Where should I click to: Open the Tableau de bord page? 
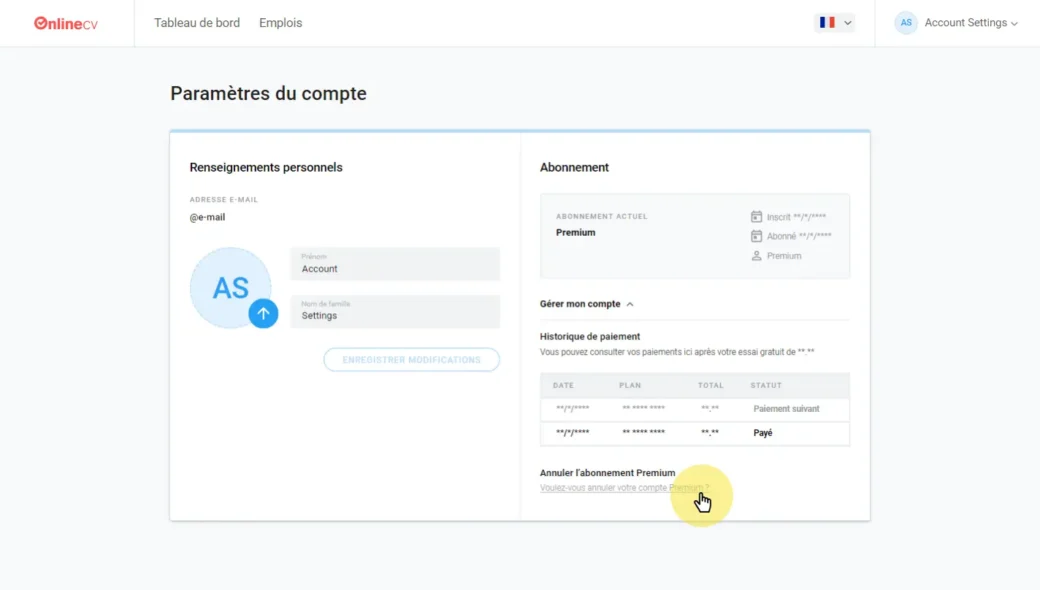tap(197, 23)
